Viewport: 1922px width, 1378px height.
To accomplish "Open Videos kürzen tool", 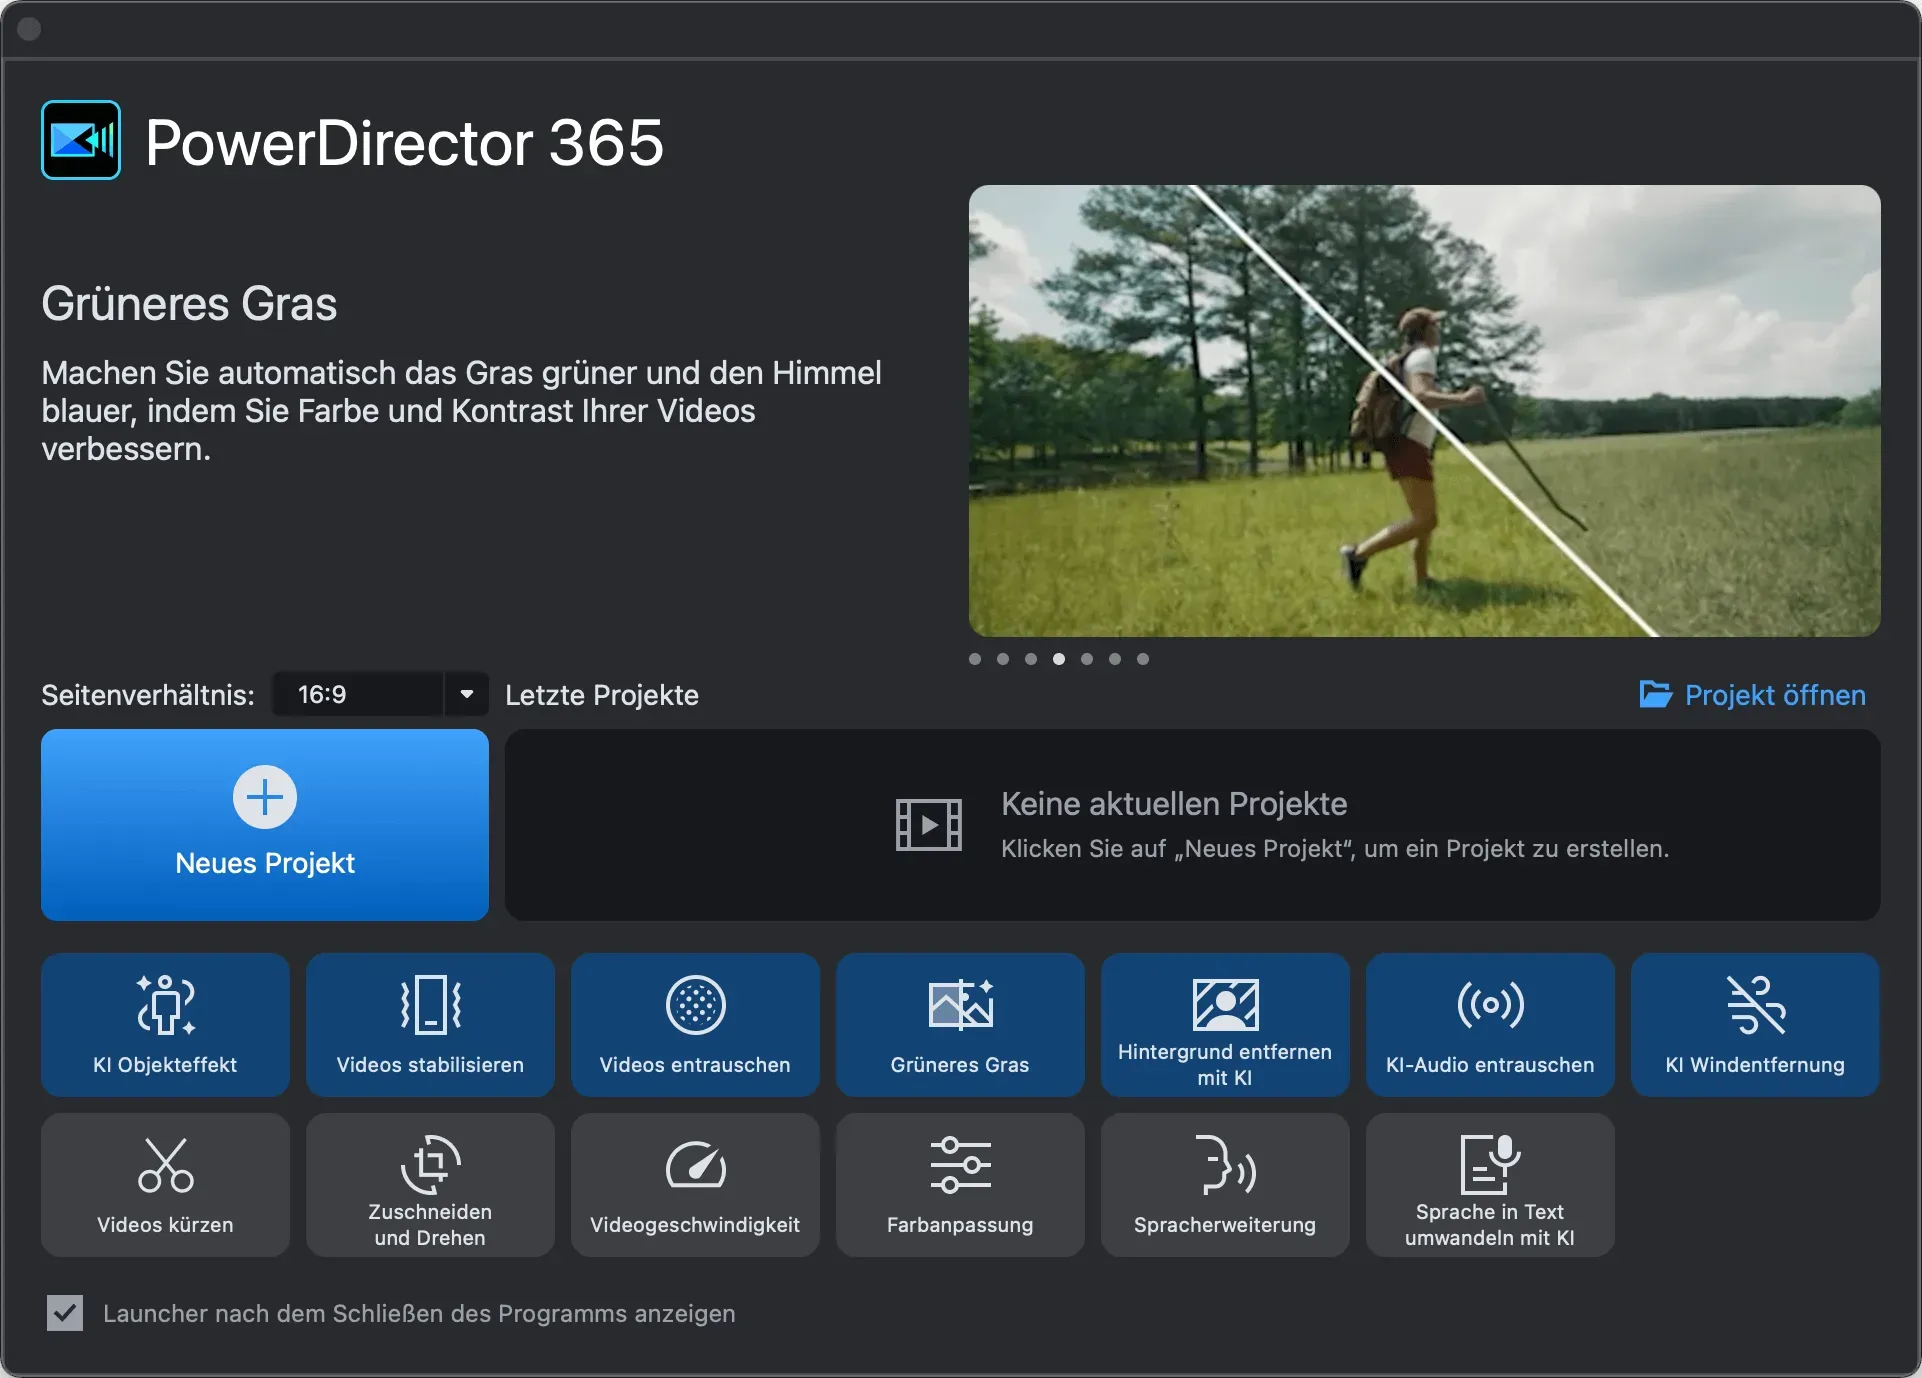I will 165,1185.
